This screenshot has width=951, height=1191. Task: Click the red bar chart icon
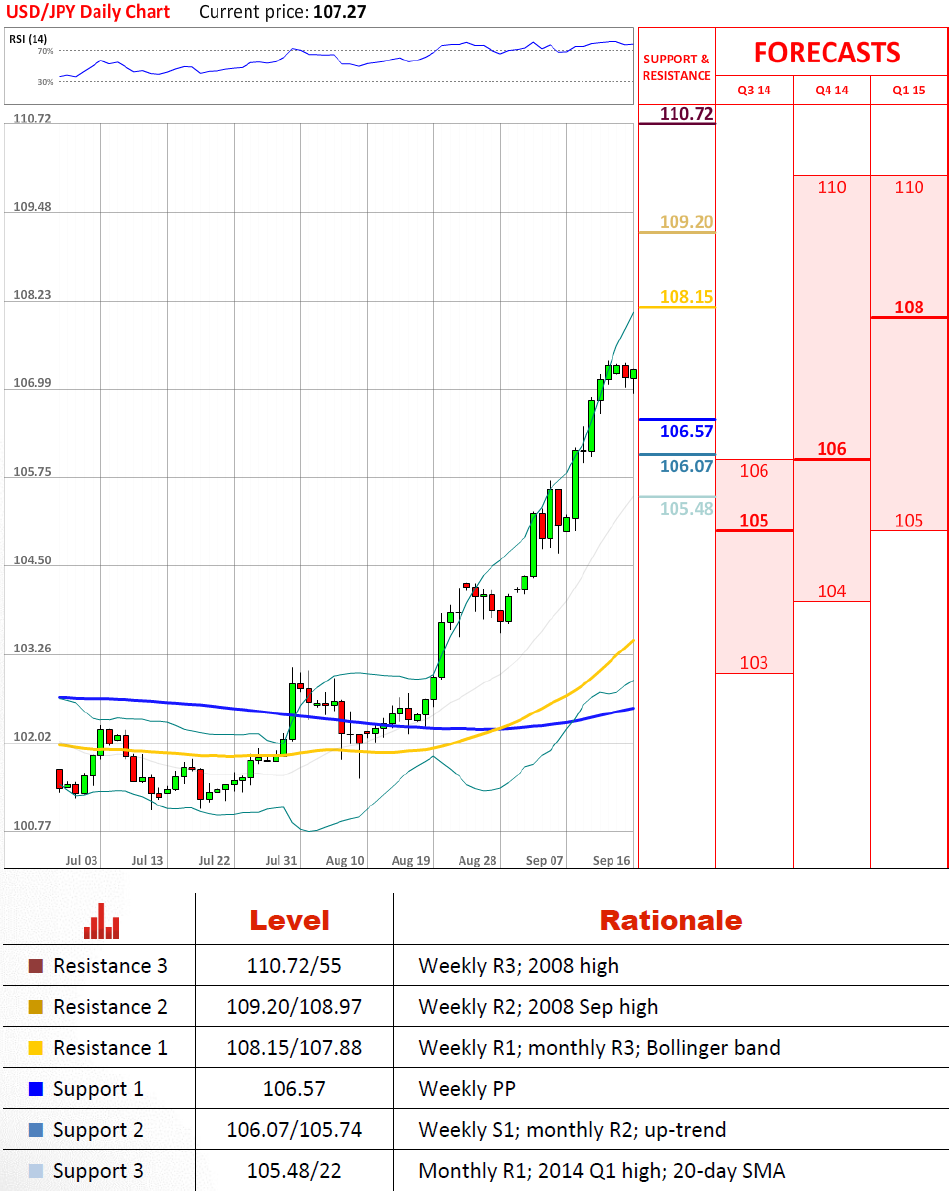[x=102, y=921]
